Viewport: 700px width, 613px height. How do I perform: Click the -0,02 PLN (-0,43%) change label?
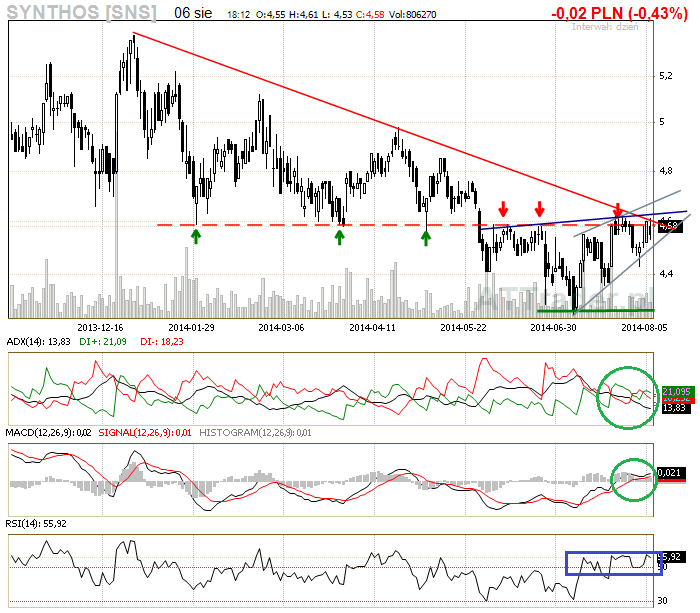(x=620, y=13)
